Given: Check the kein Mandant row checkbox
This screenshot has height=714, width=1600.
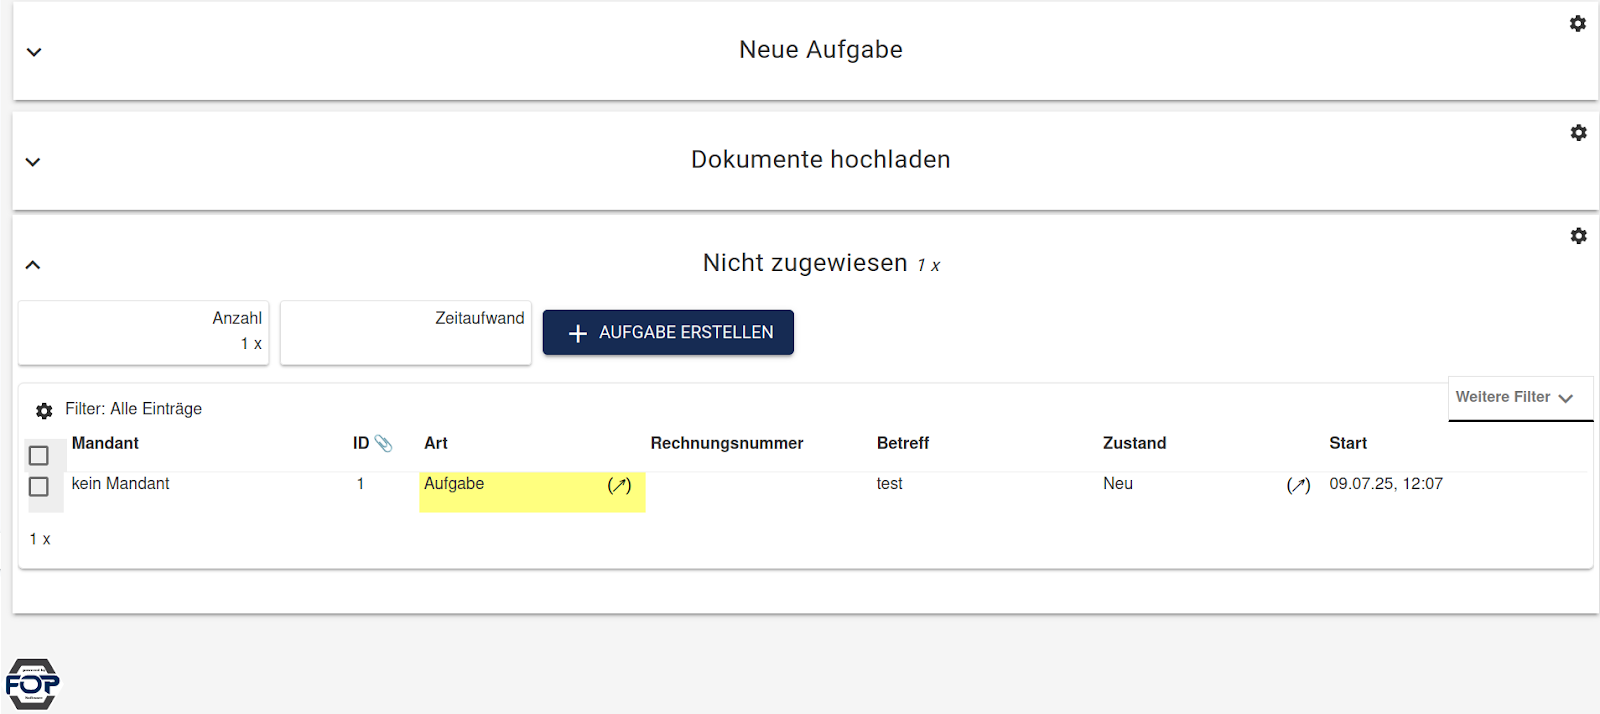Looking at the screenshot, I should 39,486.
